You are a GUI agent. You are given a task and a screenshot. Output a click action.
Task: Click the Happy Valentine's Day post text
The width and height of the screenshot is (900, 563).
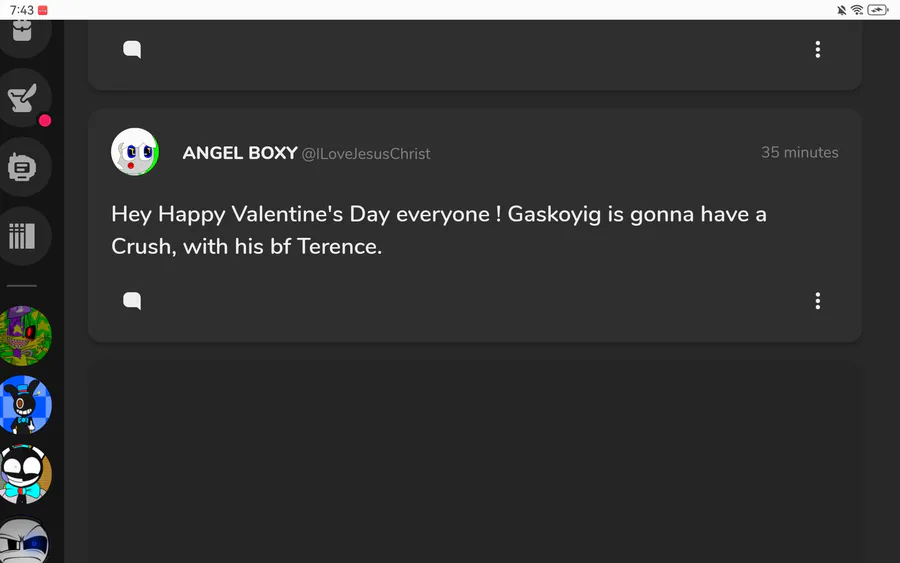[x=438, y=230]
